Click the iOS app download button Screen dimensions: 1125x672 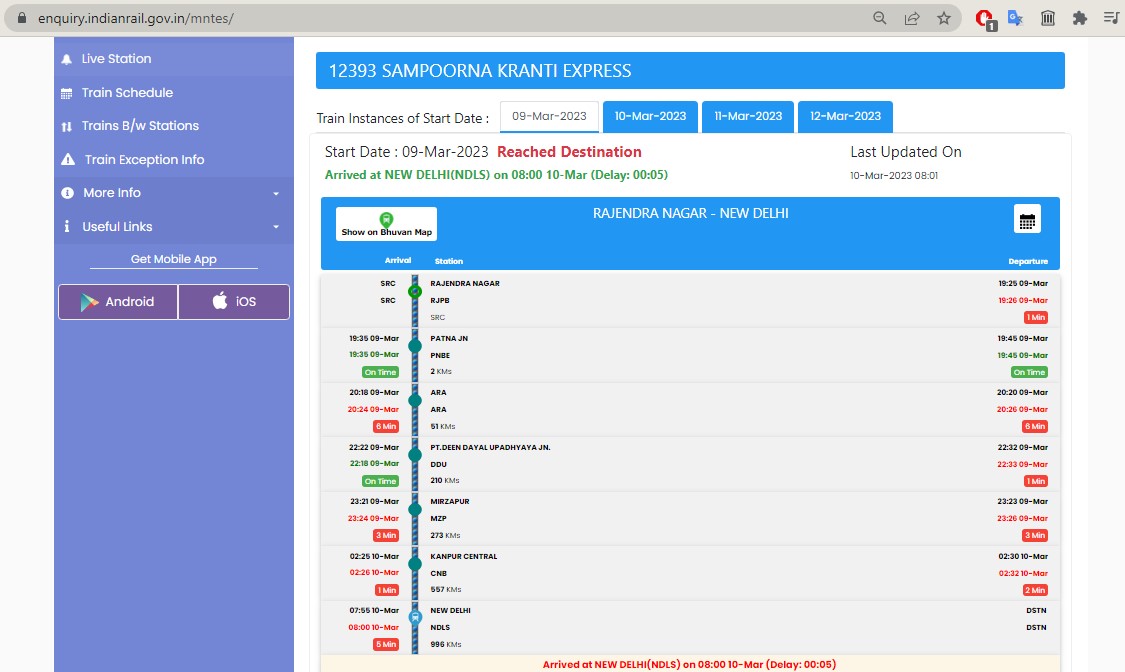[x=234, y=302]
